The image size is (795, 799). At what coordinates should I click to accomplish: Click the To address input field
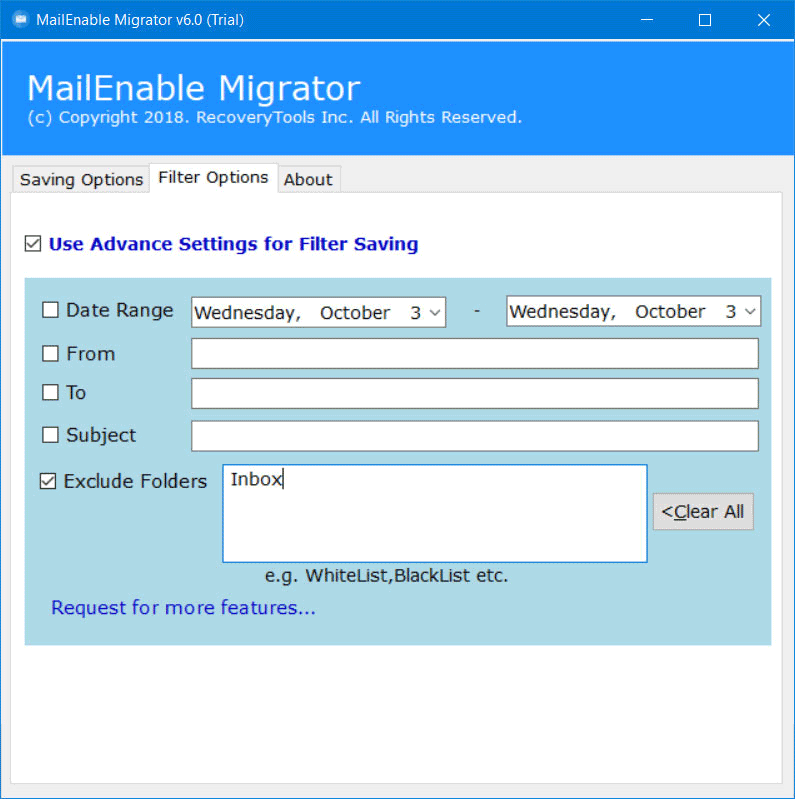pos(474,393)
